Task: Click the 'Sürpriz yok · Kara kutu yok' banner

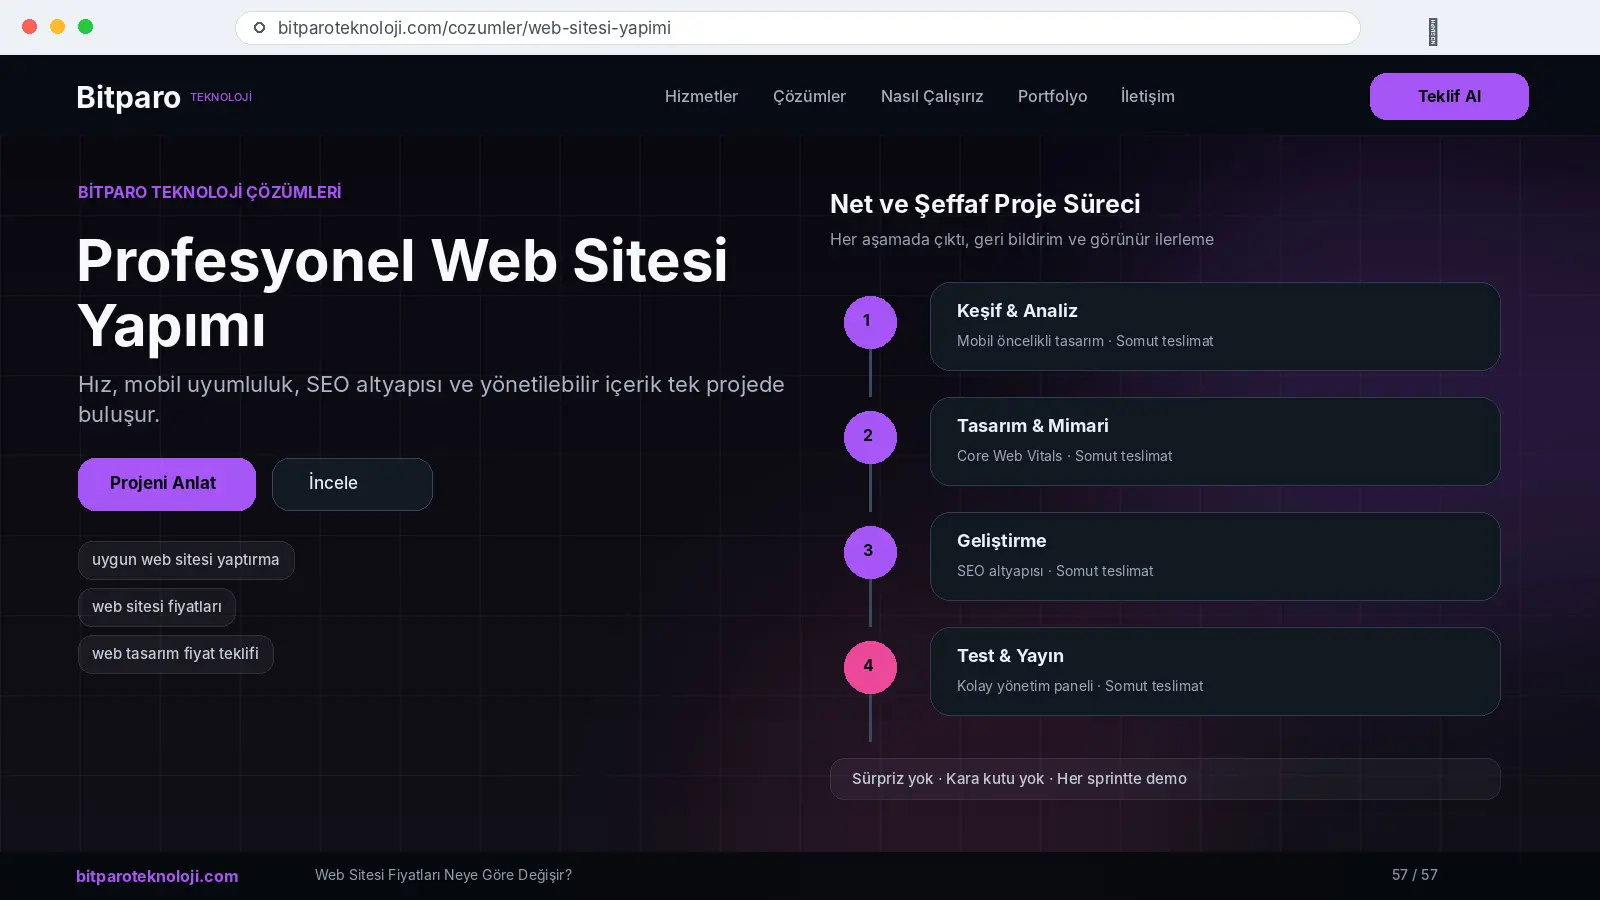Action: (x=1165, y=779)
